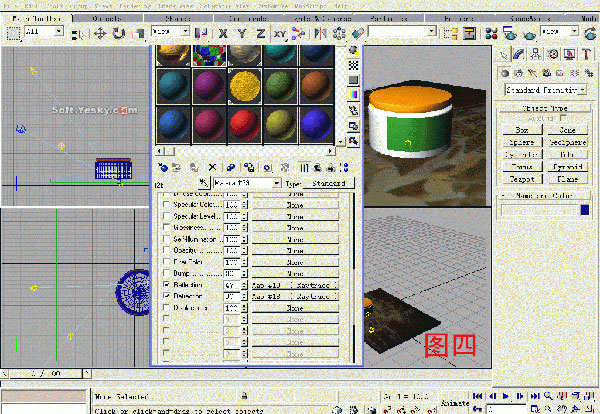The height and width of the screenshot is (414, 600).
Task: Open the Modify command panel
Action: 518,54
